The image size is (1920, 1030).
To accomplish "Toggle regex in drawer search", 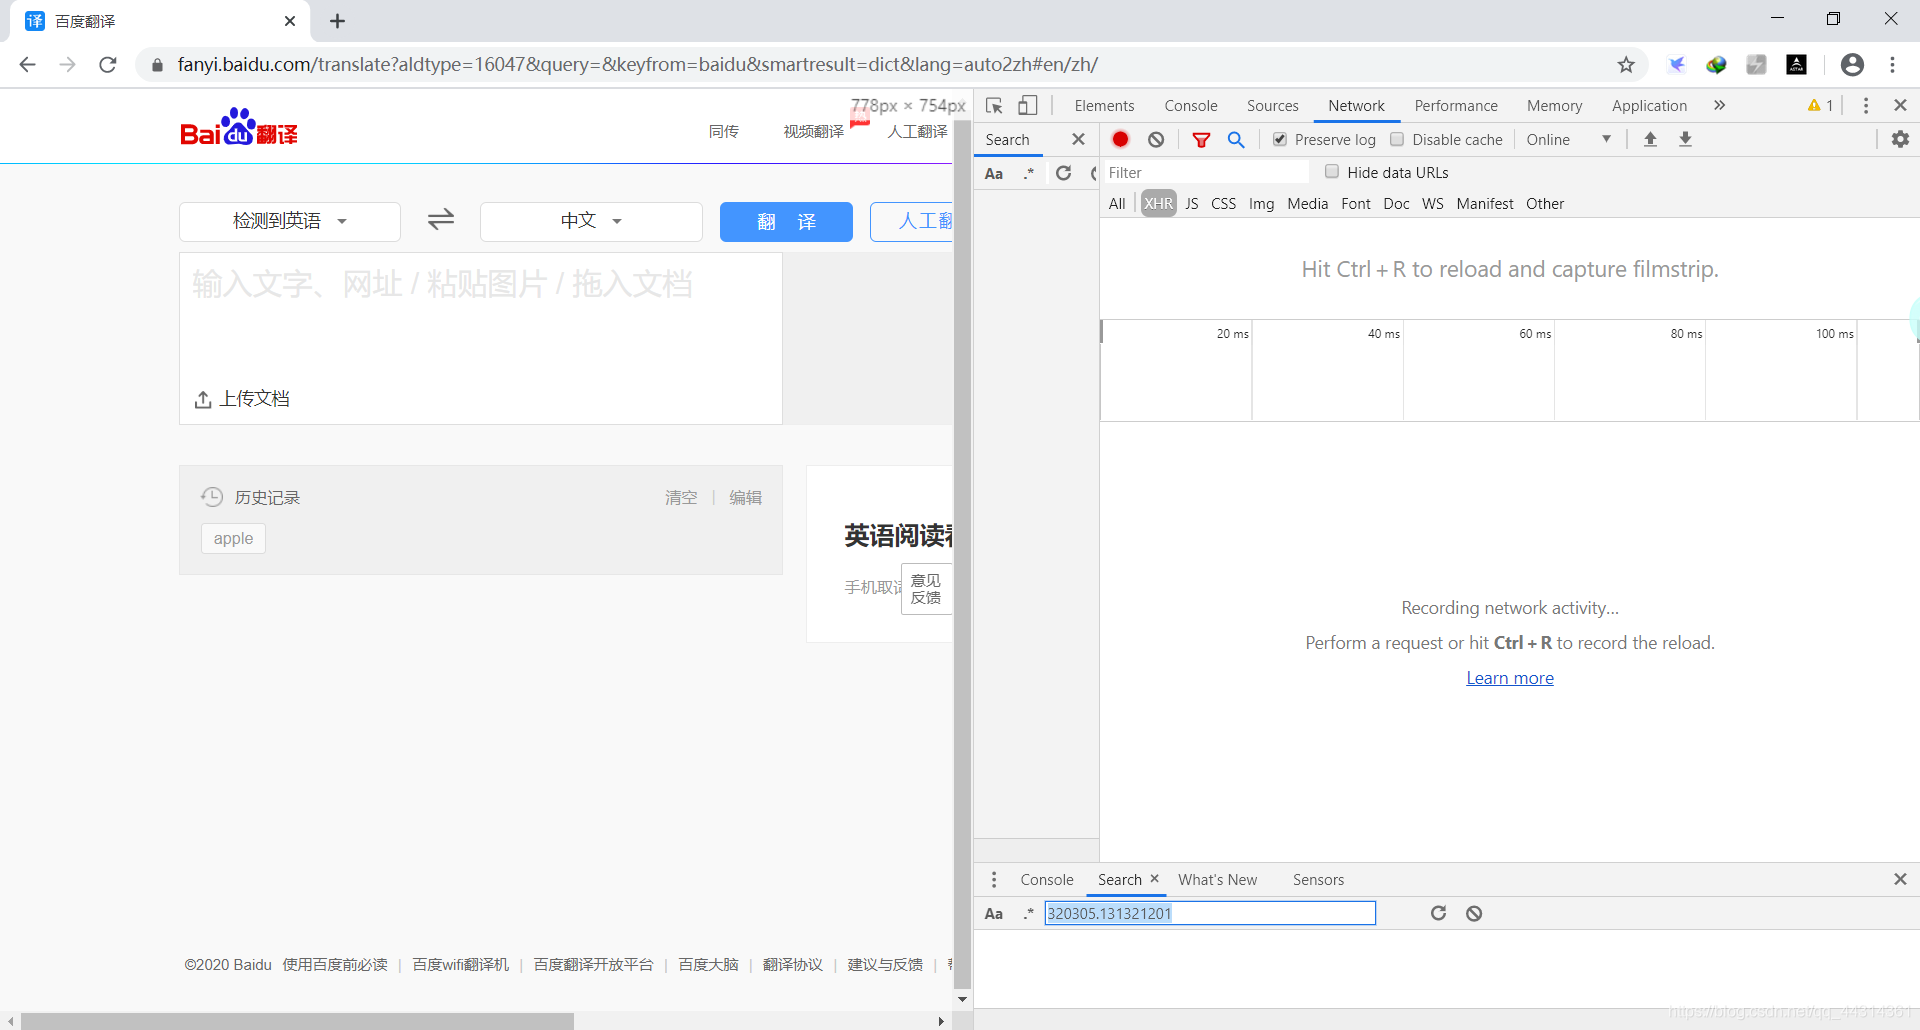I will click(x=1028, y=913).
